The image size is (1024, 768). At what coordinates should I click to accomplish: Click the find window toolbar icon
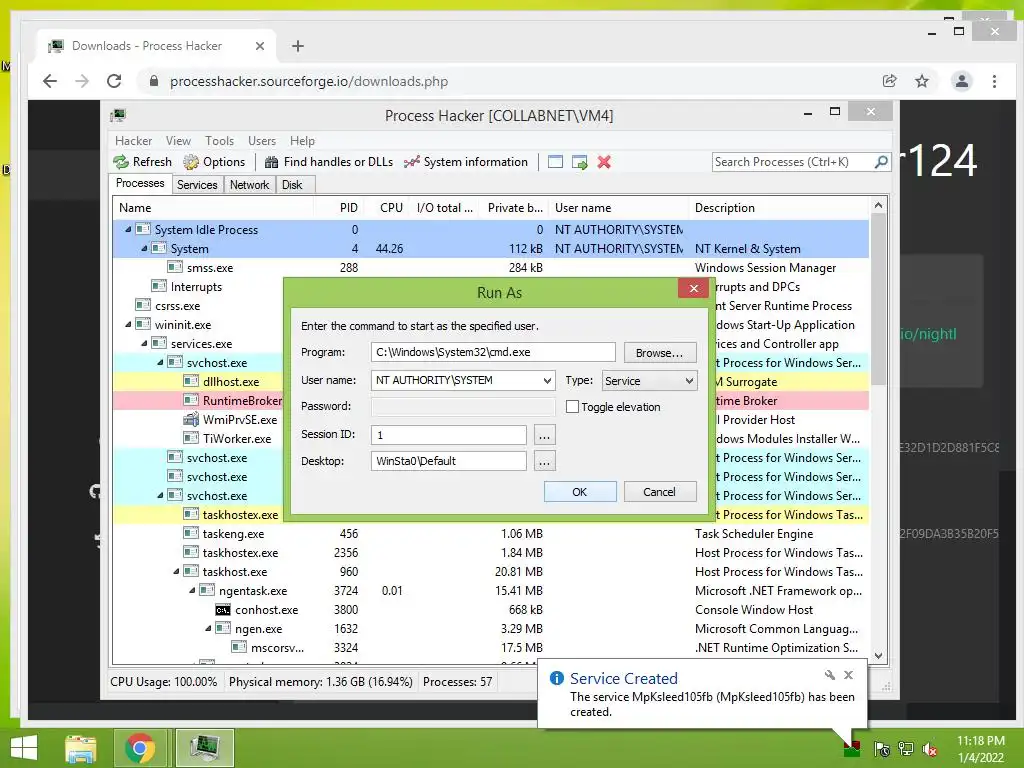coord(555,162)
